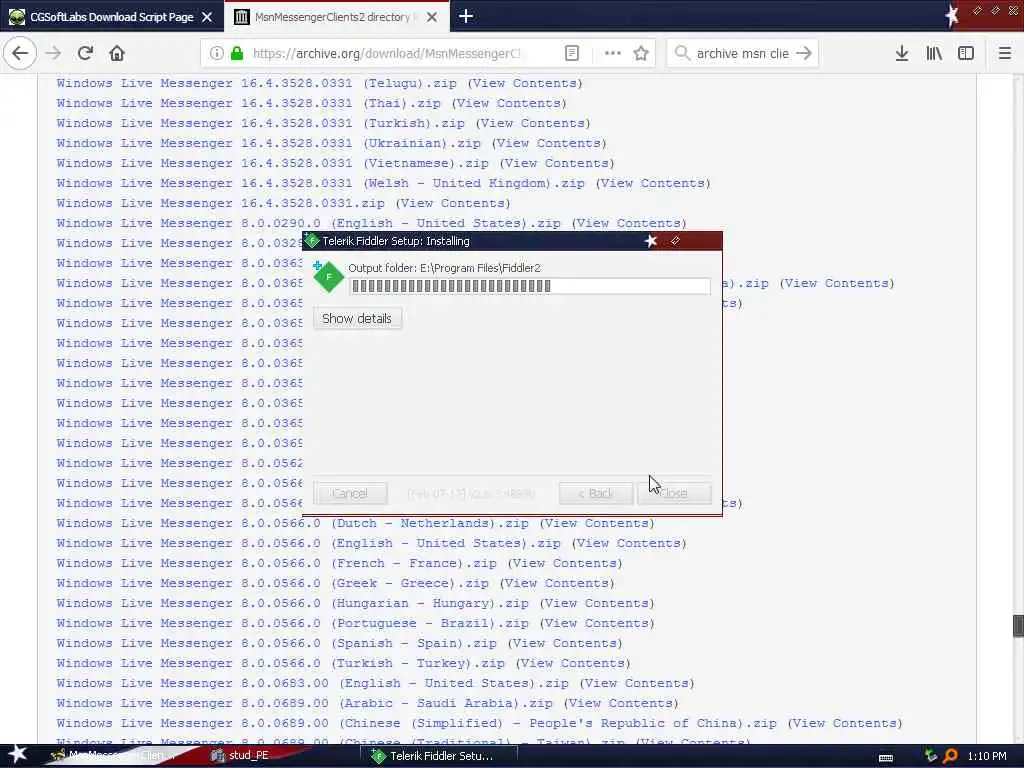Open Windows Live Messenger 16.4.3528.0331.zip link
Viewport: 1024px width, 768px height.
(221, 203)
